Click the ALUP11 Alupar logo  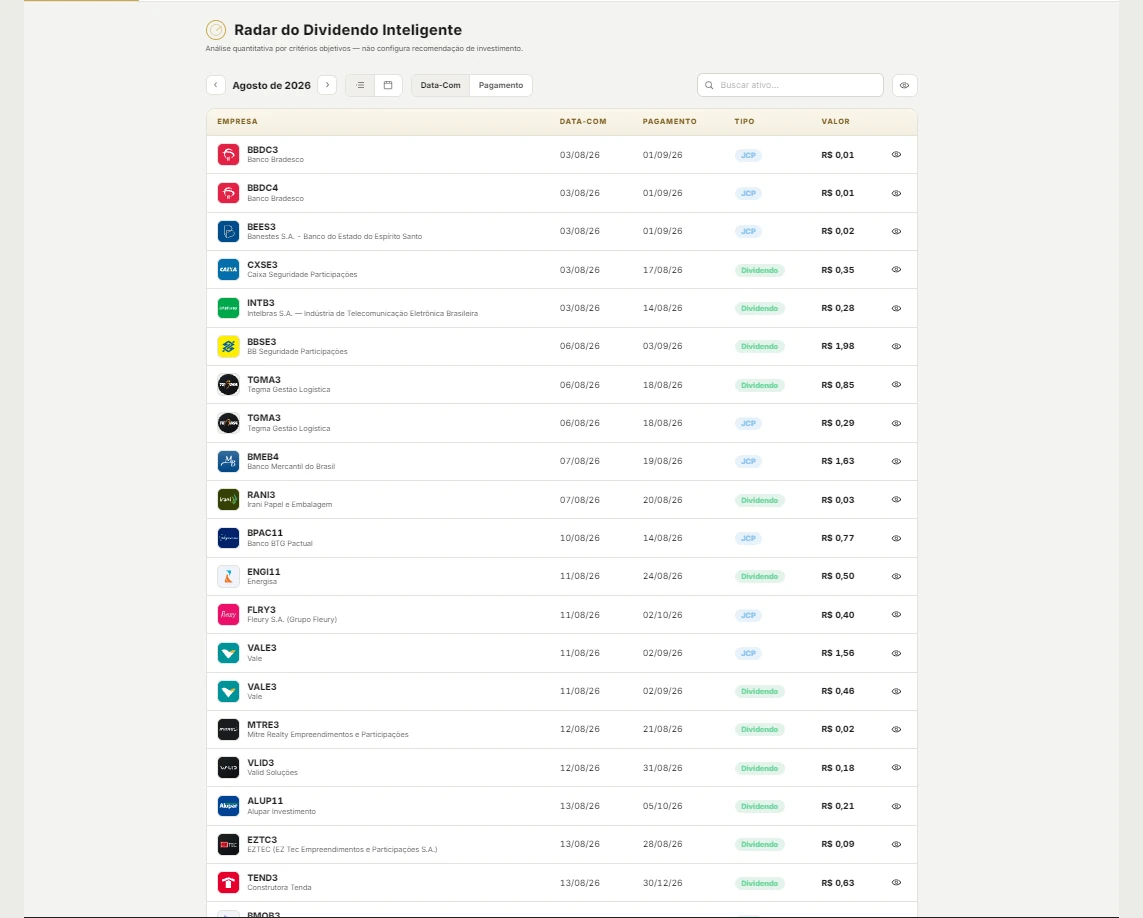click(228, 806)
